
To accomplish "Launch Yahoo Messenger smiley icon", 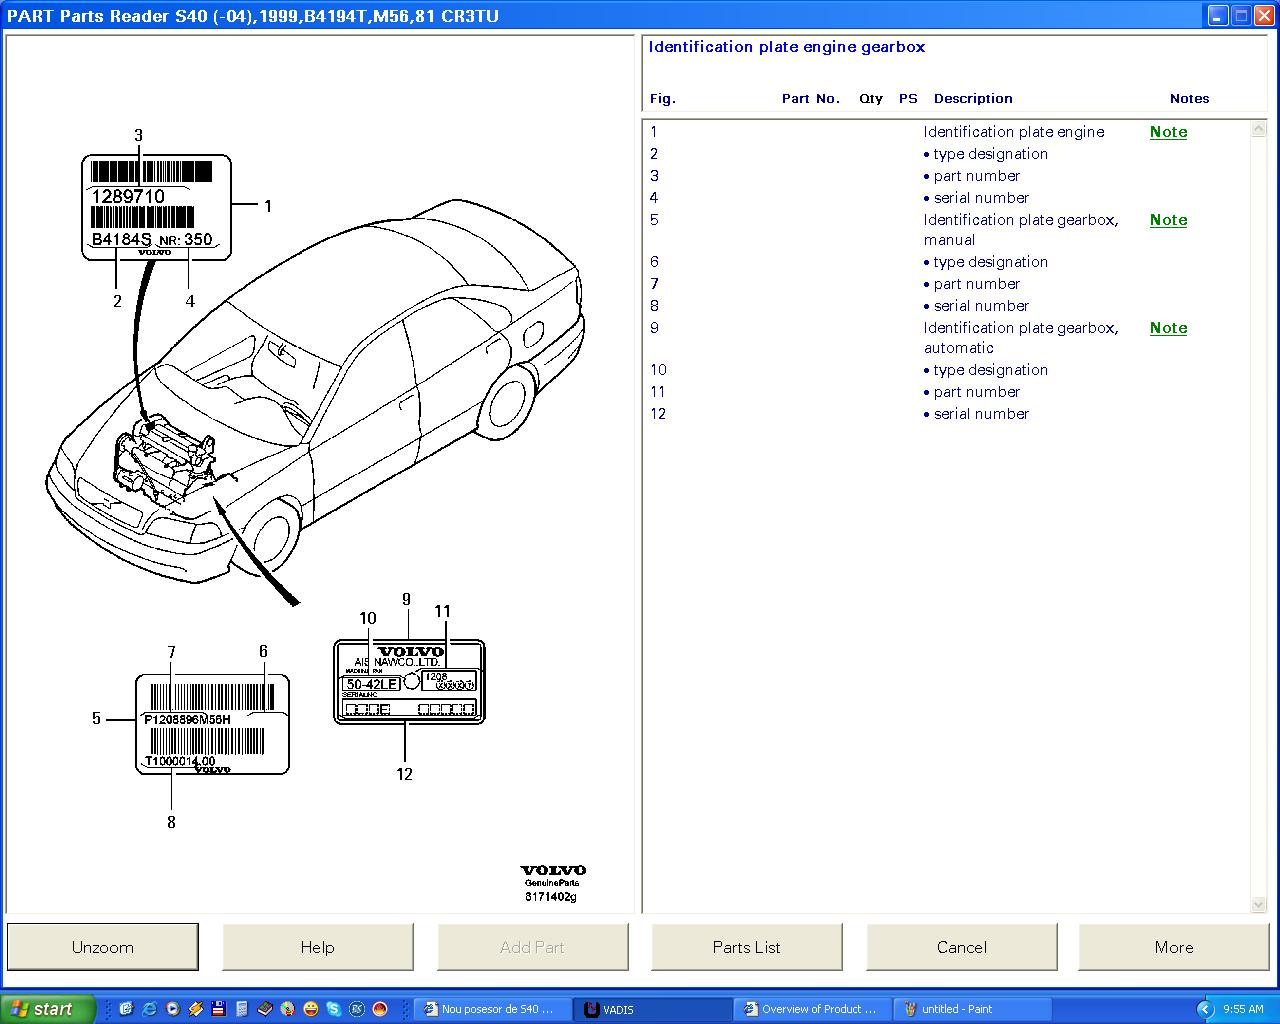I will [x=311, y=1009].
